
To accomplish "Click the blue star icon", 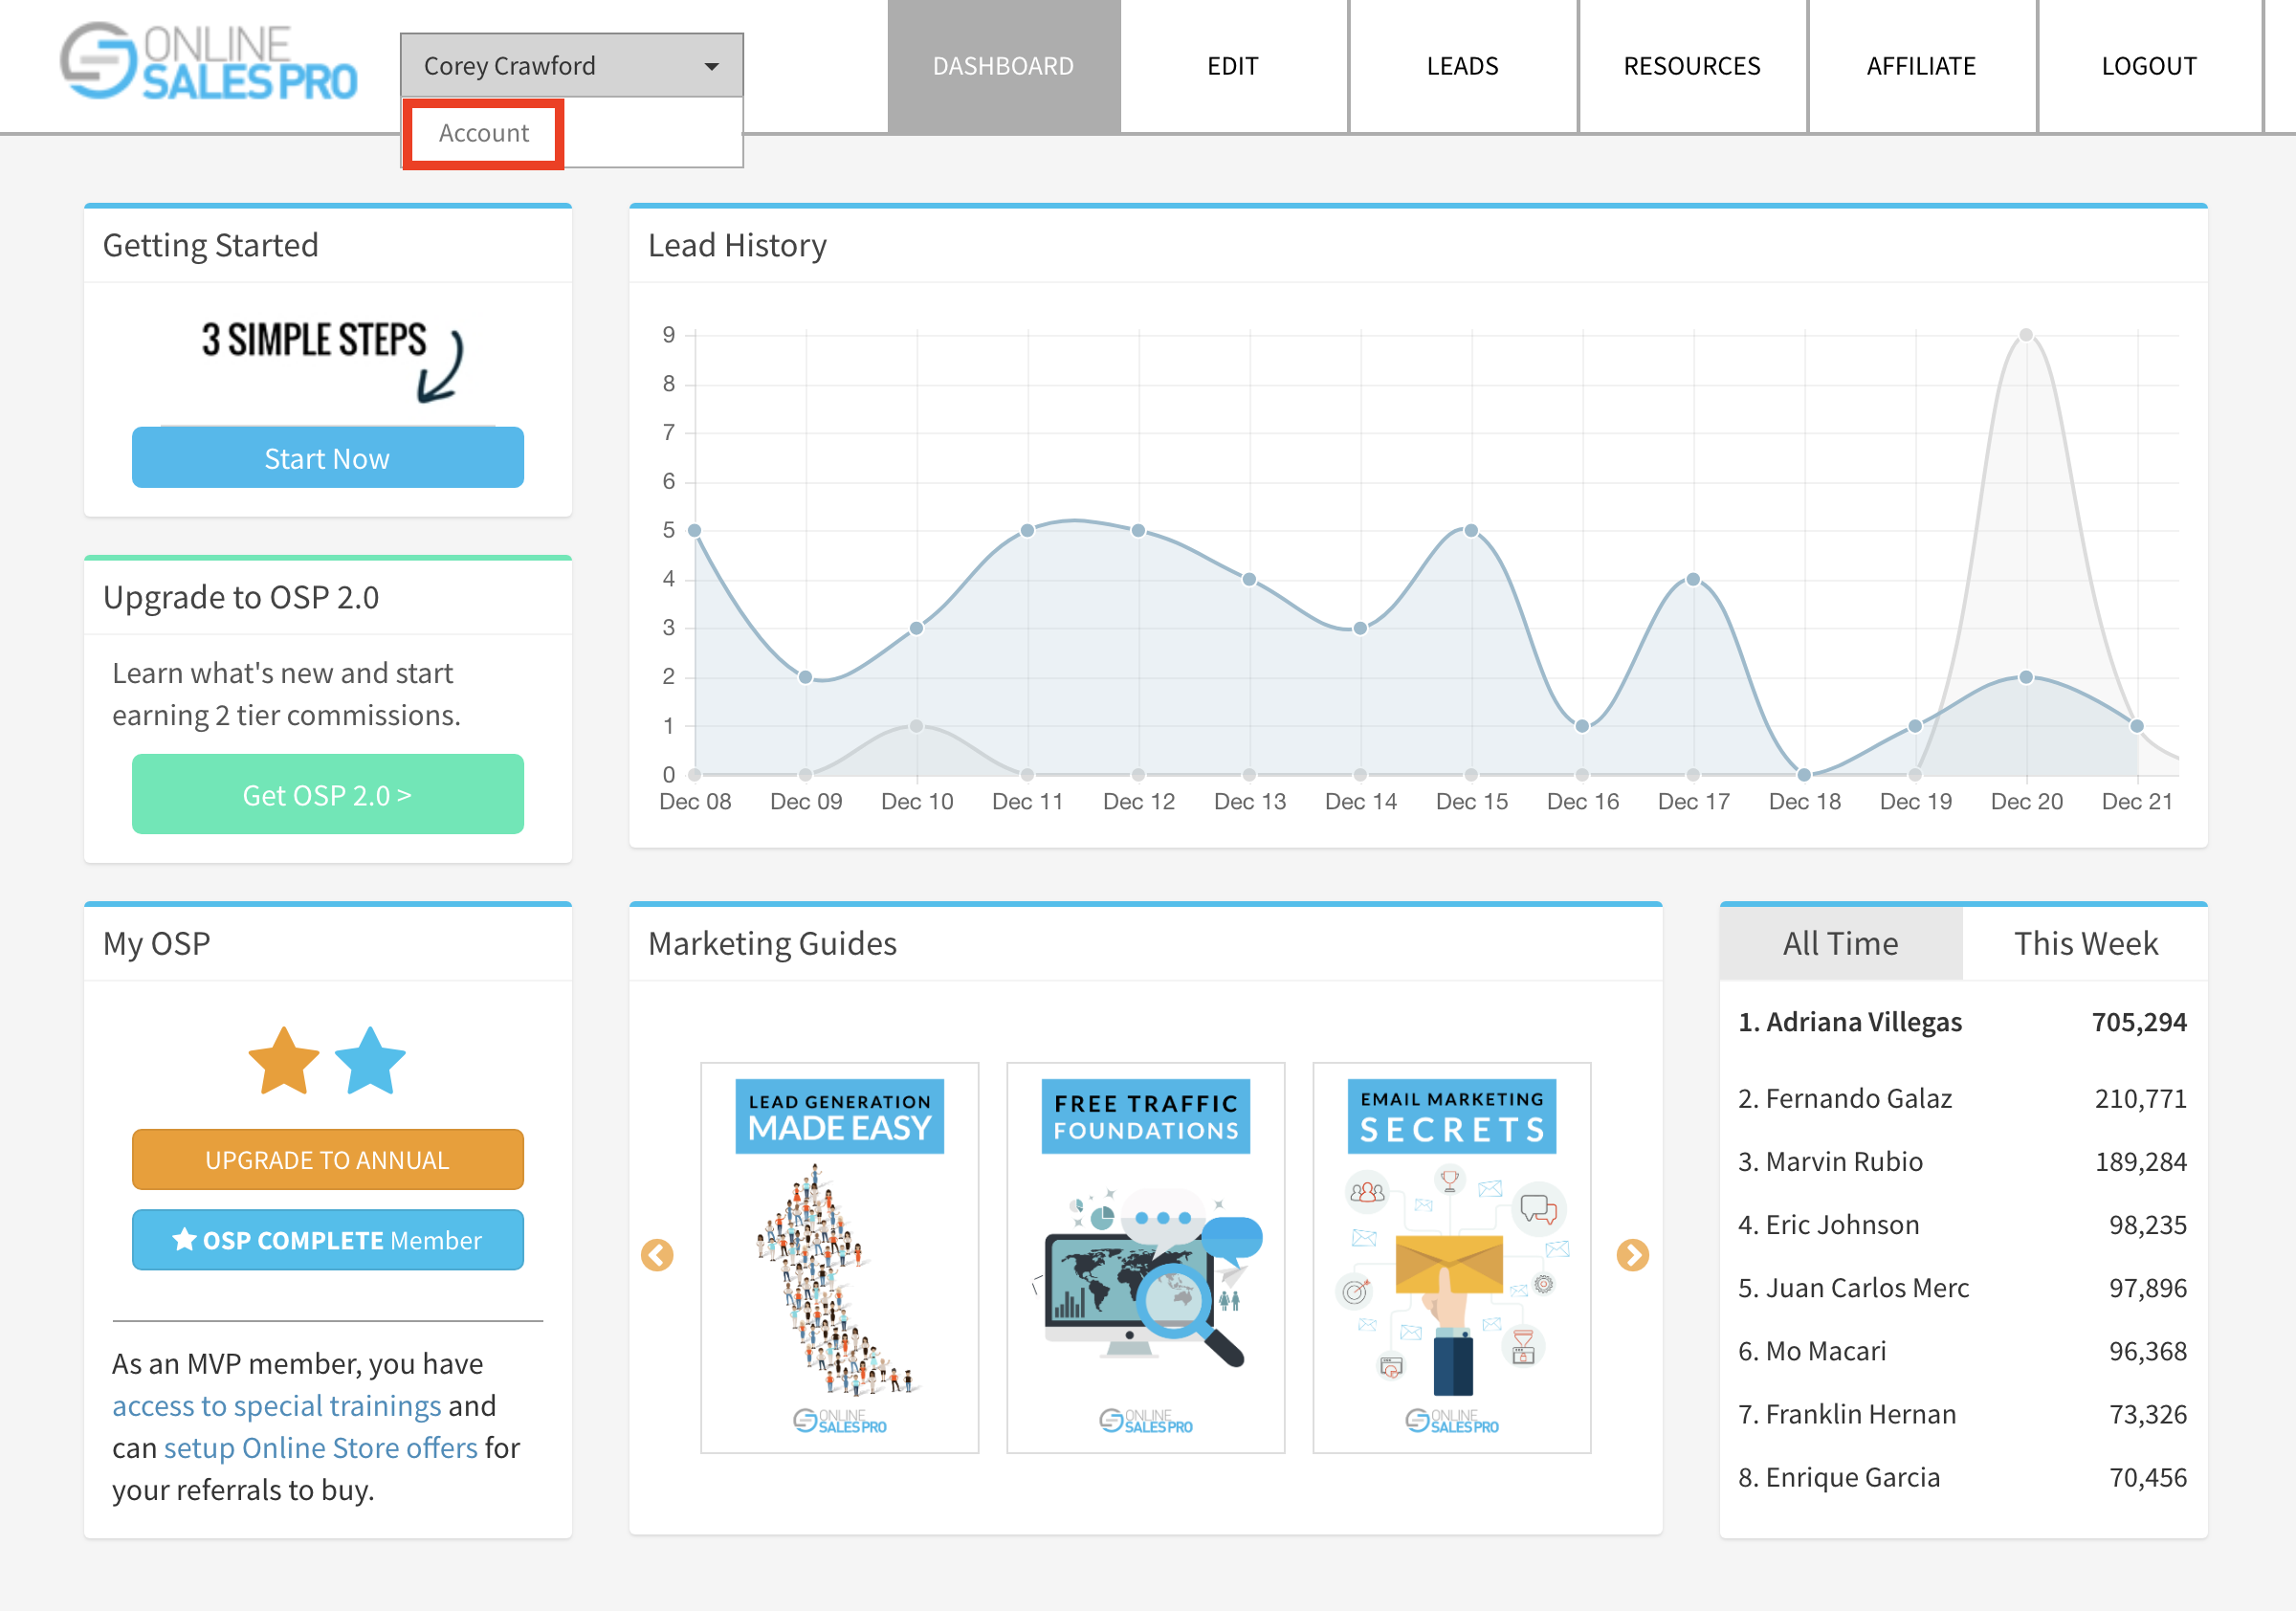I will point(370,1061).
